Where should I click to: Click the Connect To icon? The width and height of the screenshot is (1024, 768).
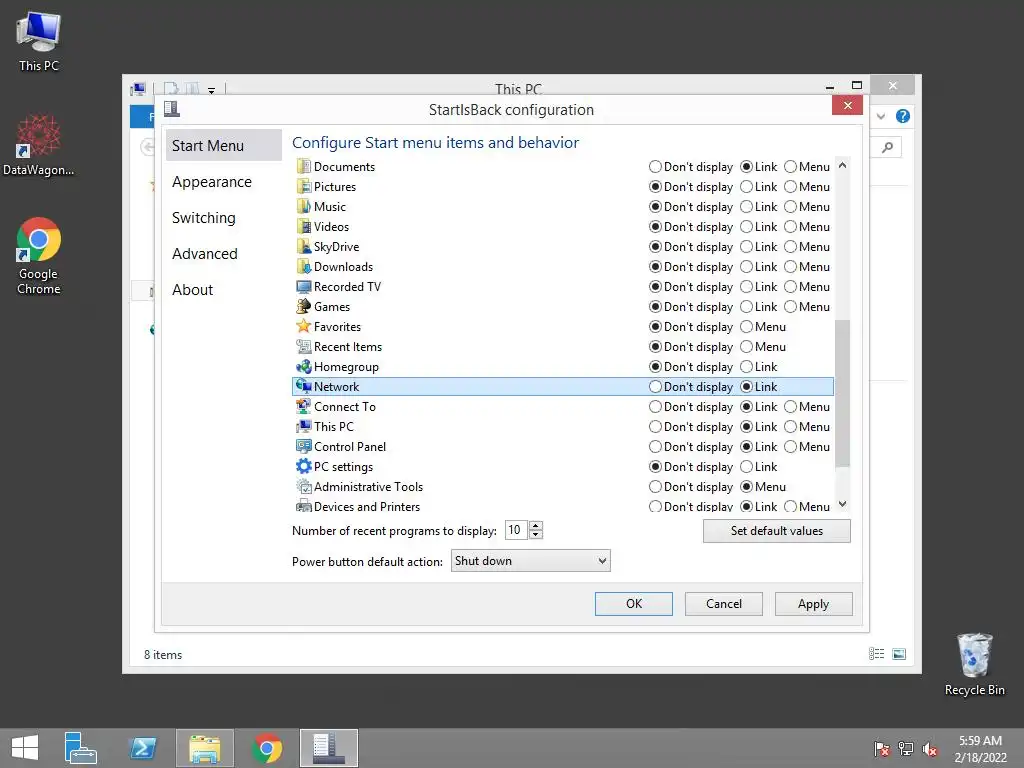point(304,407)
